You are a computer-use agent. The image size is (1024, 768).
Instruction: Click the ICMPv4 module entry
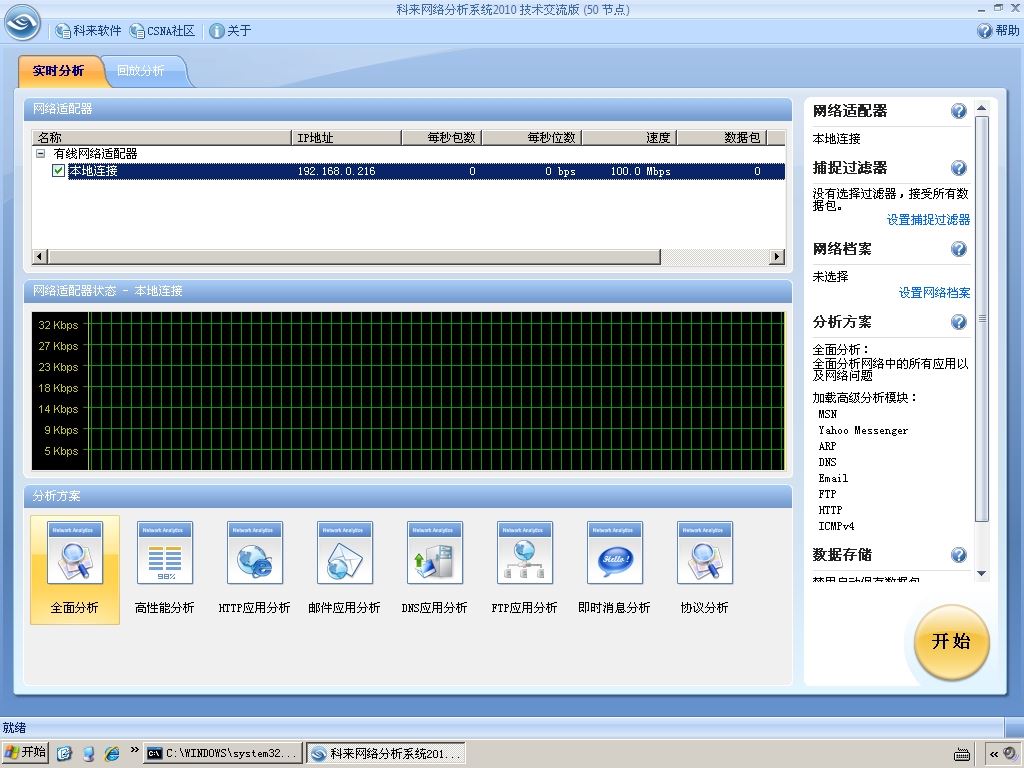pyautogui.click(x=836, y=526)
